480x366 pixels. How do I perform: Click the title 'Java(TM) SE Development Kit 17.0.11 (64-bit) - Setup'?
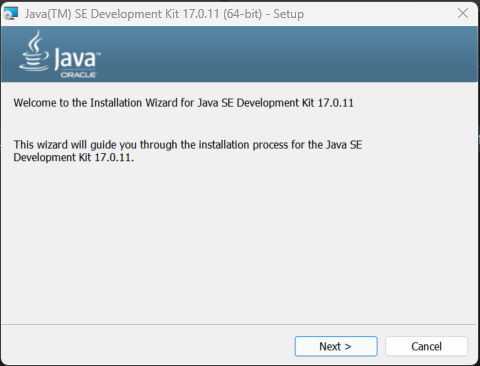(x=164, y=14)
